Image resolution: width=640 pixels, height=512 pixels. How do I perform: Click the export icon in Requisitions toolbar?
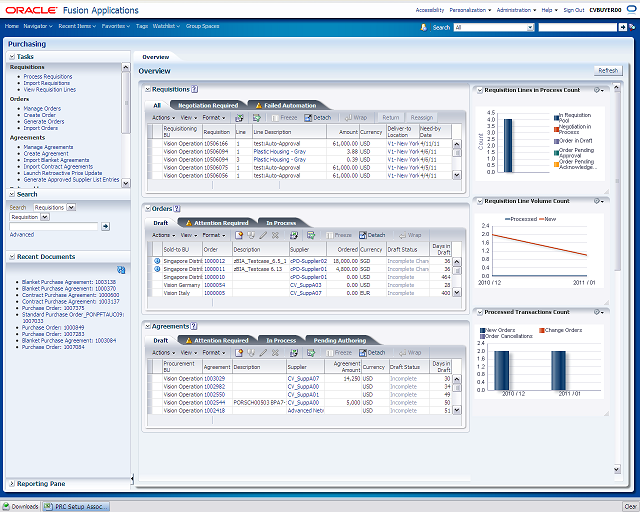257,118
